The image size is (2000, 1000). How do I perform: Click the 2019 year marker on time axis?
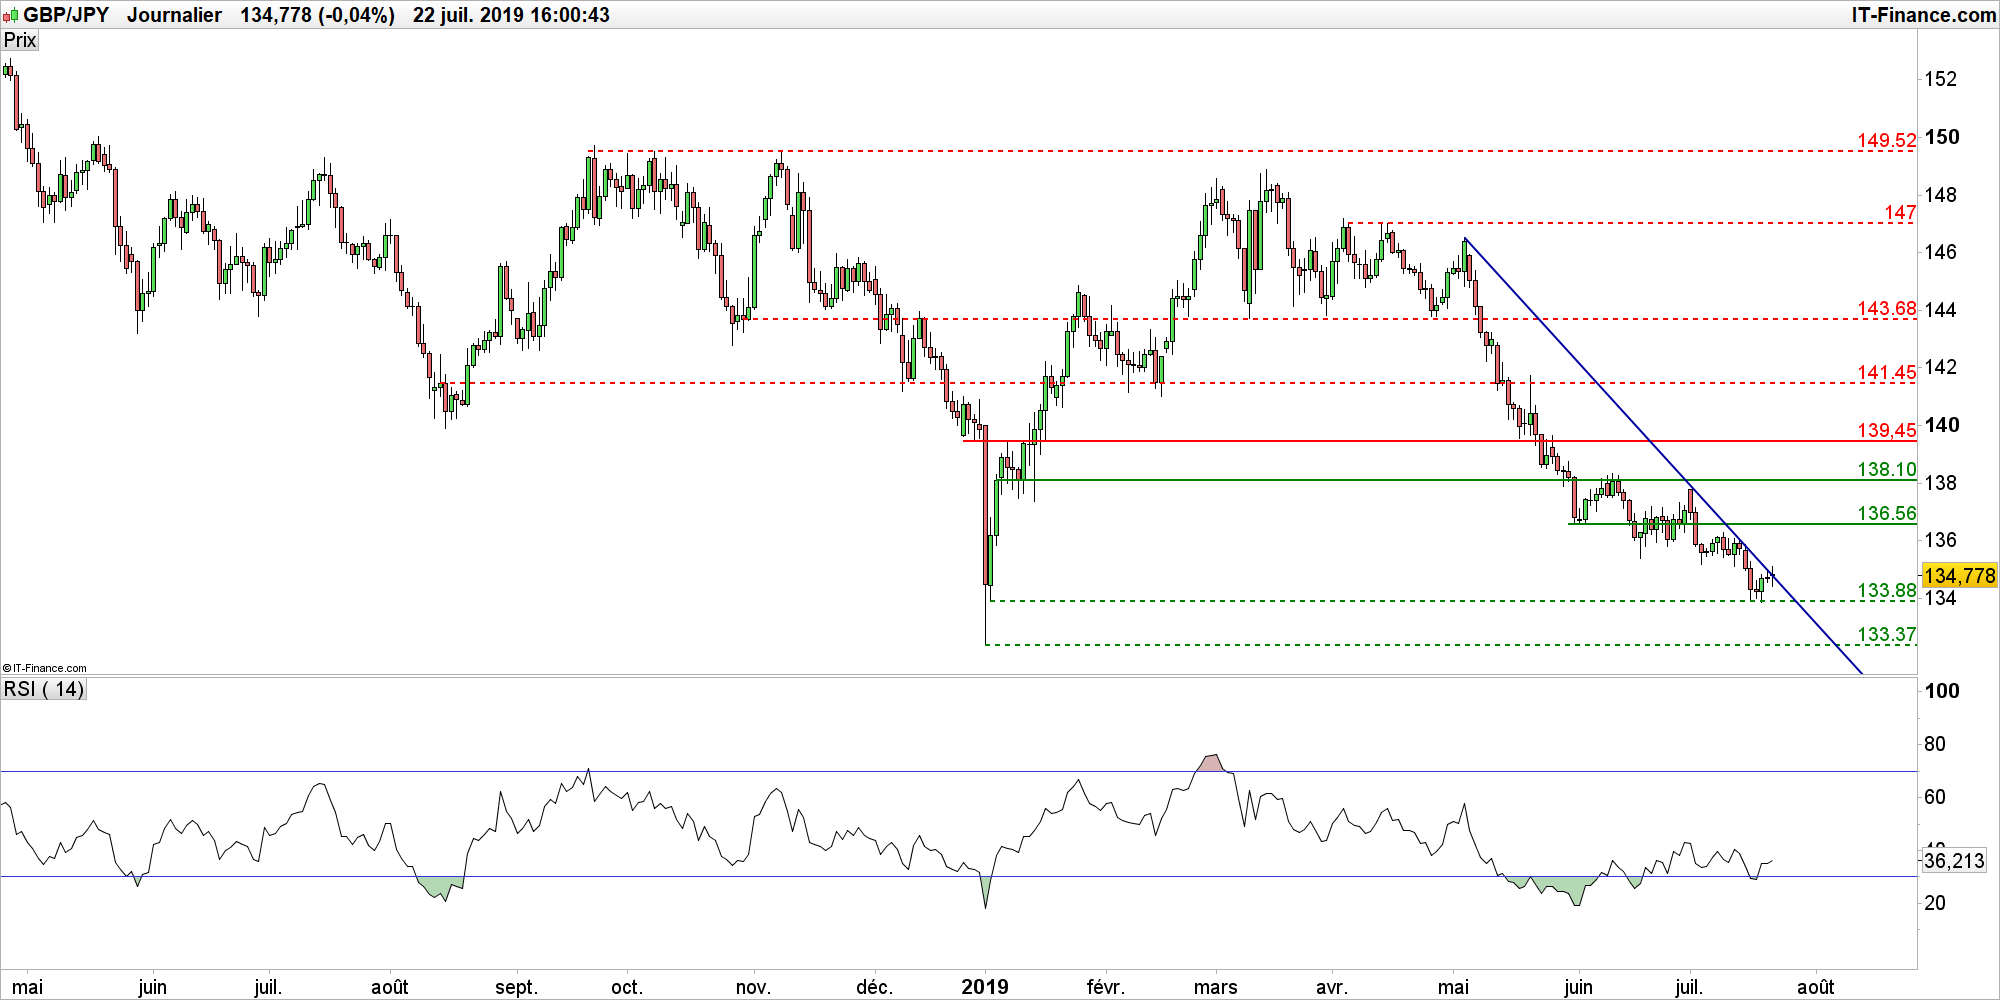[x=985, y=987]
